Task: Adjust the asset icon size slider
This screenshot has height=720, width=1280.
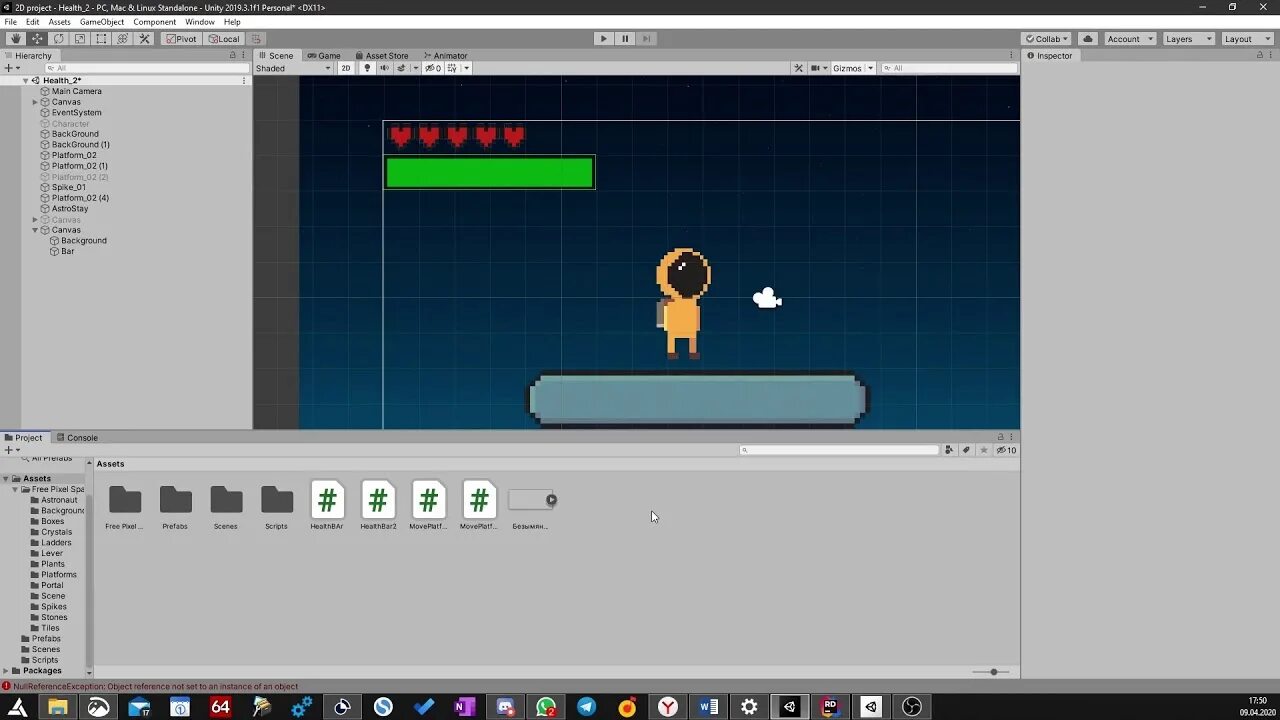Action: pyautogui.click(x=992, y=672)
